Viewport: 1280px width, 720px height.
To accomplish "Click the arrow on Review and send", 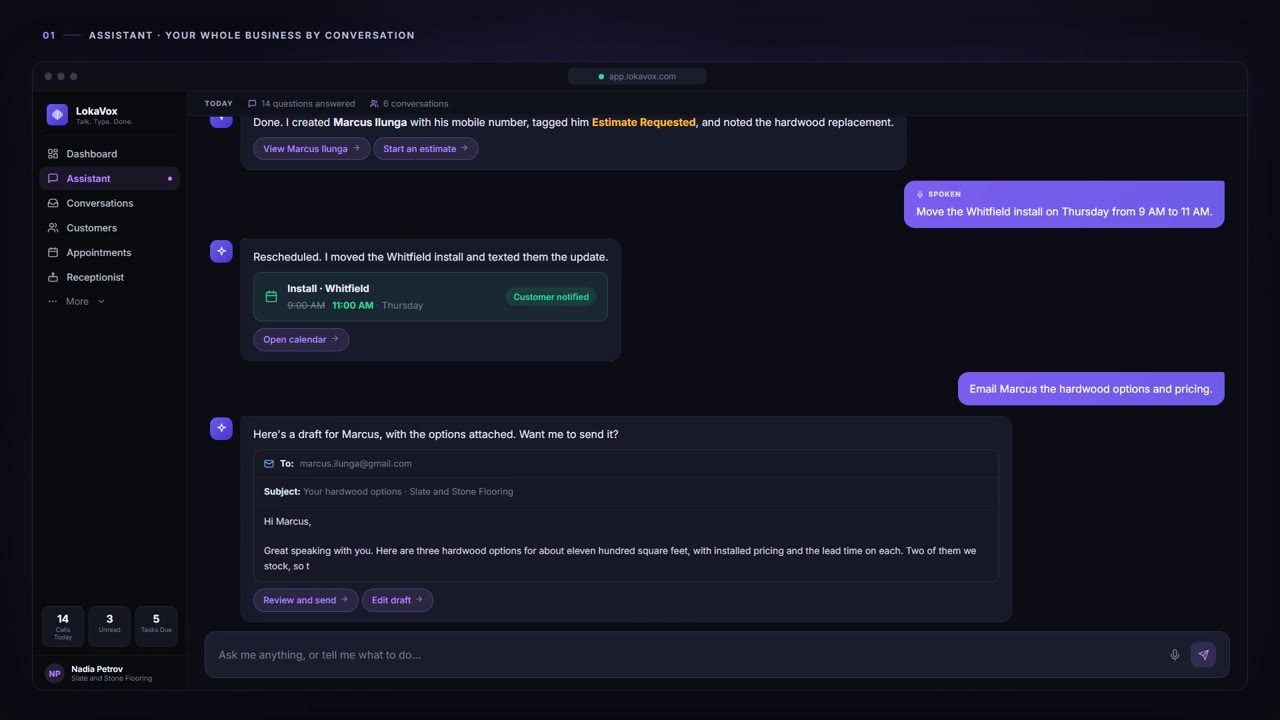I will click(345, 600).
